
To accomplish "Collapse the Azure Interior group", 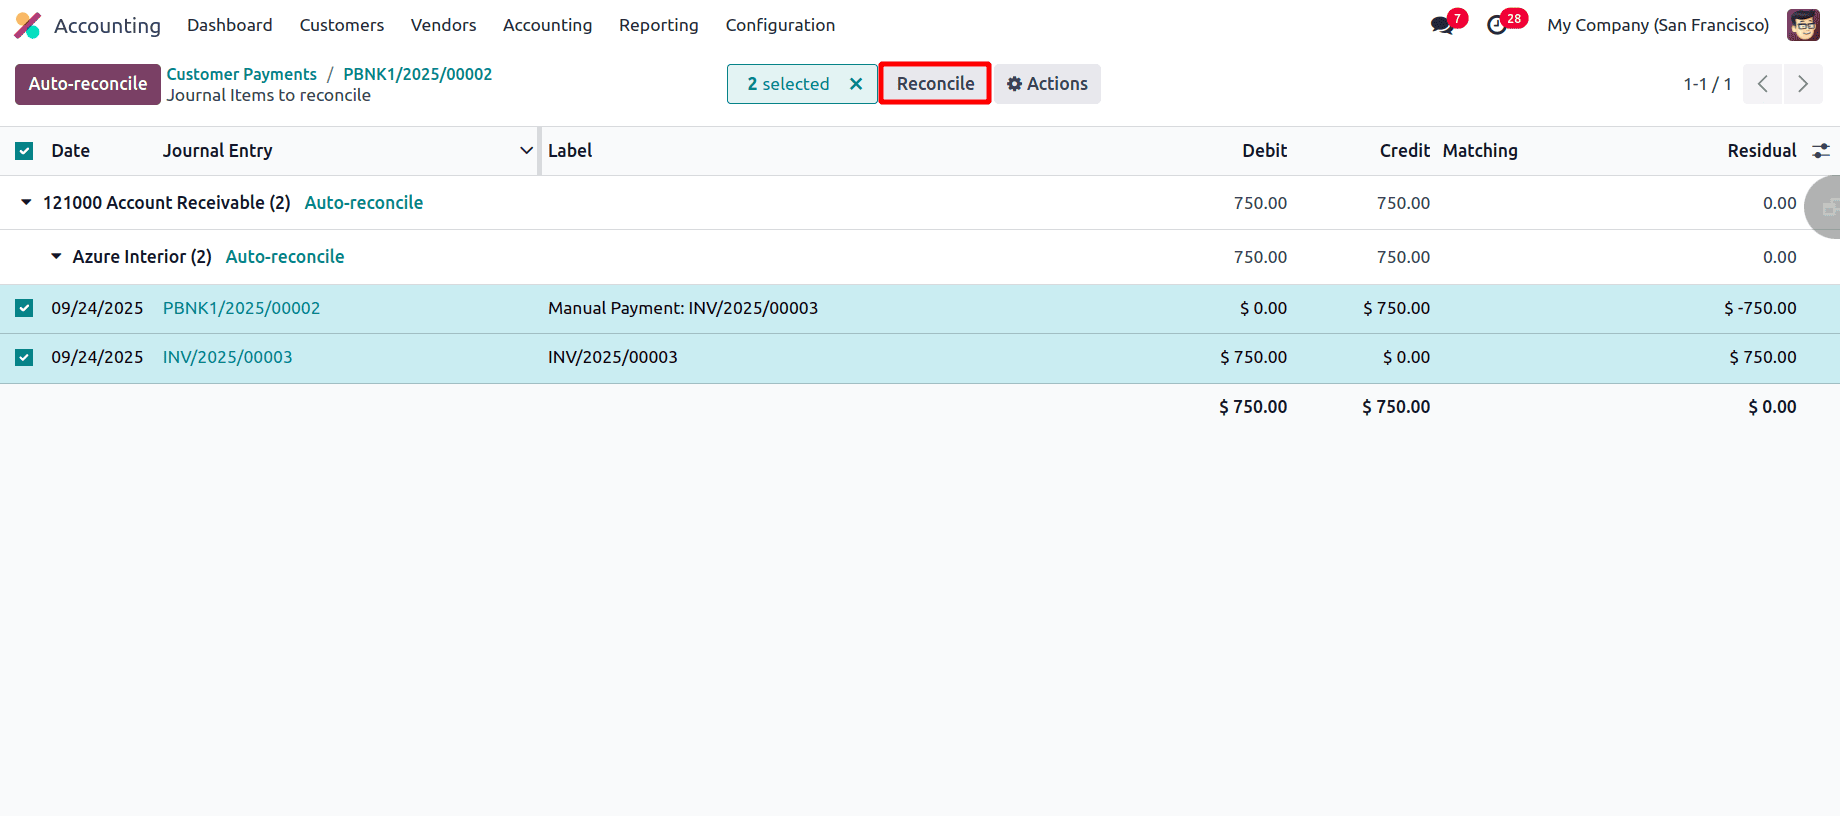I will tap(57, 257).
